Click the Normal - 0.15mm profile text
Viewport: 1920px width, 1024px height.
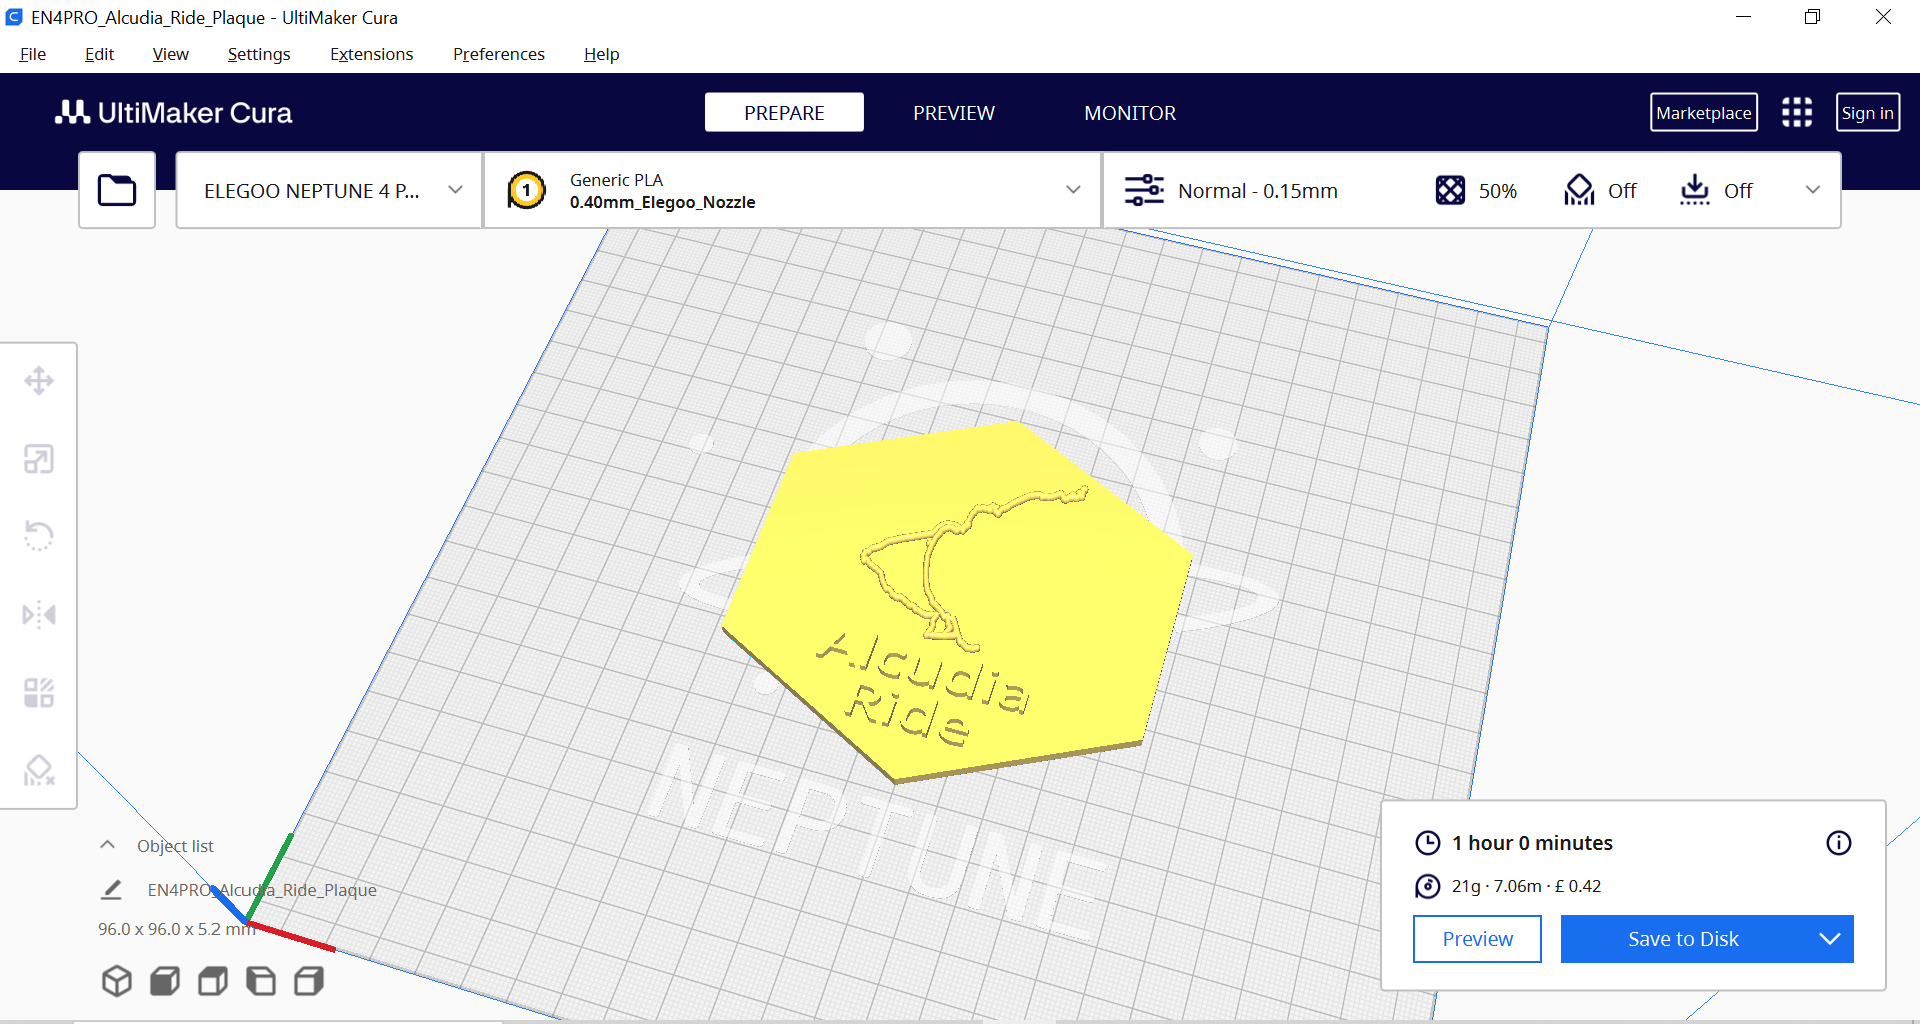point(1258,190)
